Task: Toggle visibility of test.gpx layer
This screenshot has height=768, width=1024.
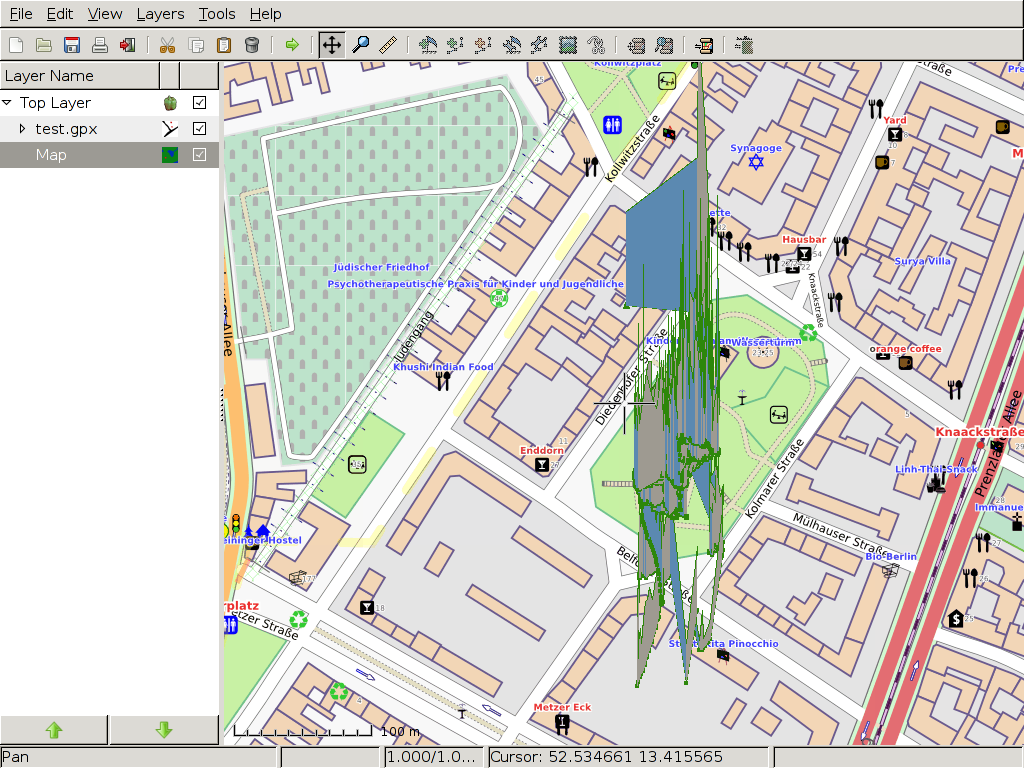Action: [200, 128]
